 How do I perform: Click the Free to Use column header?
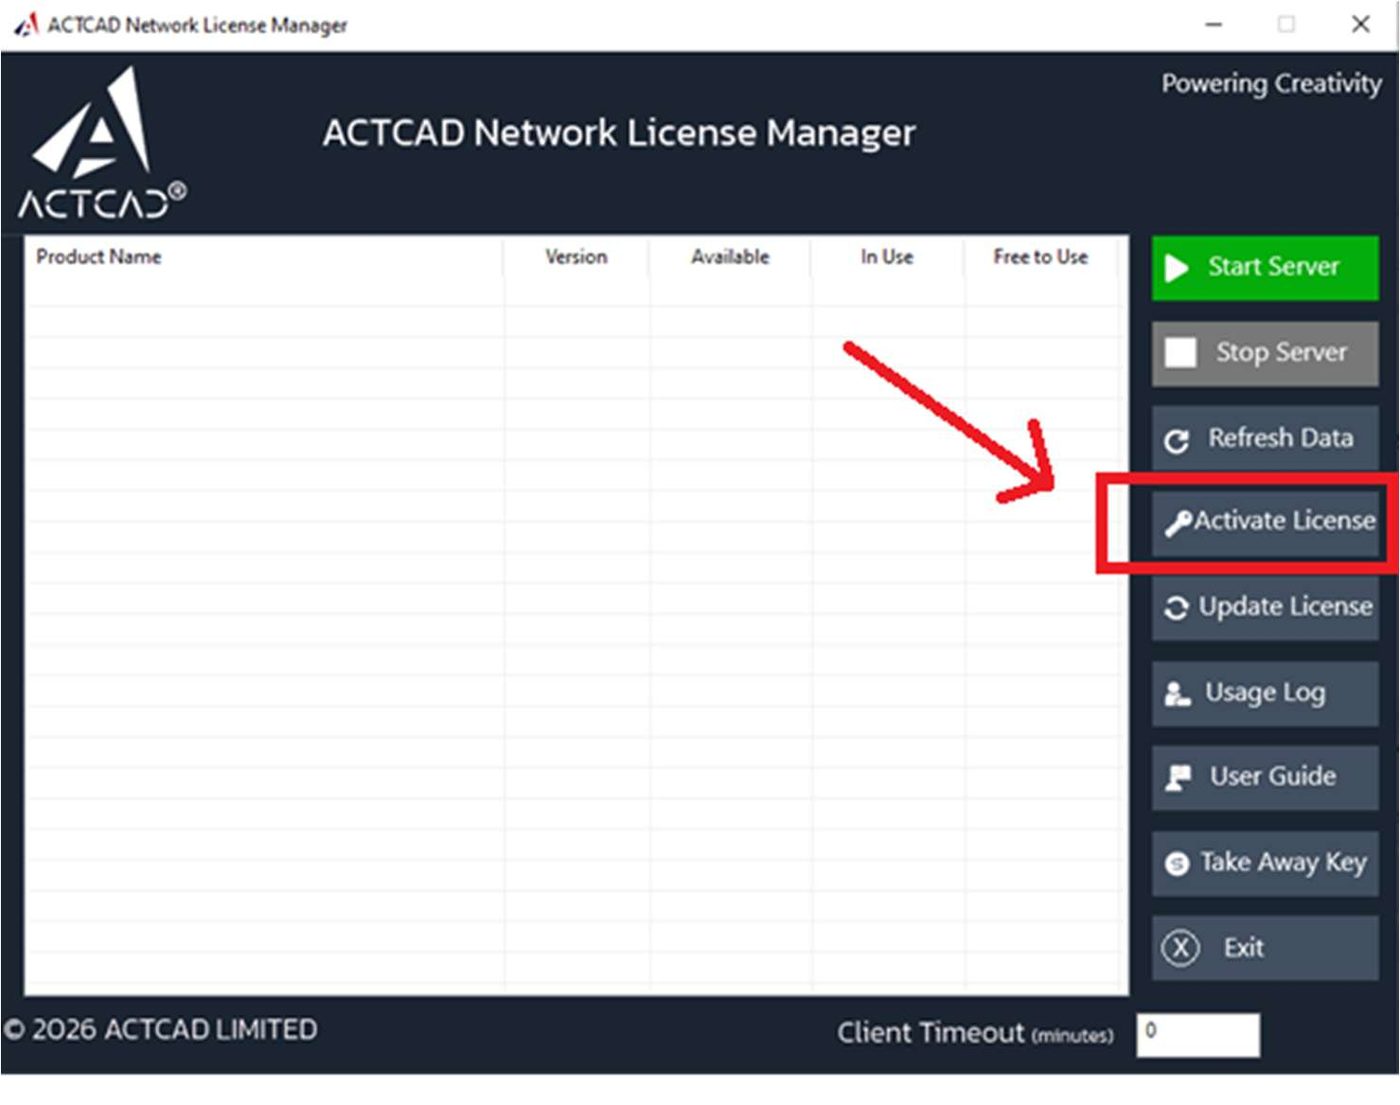click(1040, 257)
